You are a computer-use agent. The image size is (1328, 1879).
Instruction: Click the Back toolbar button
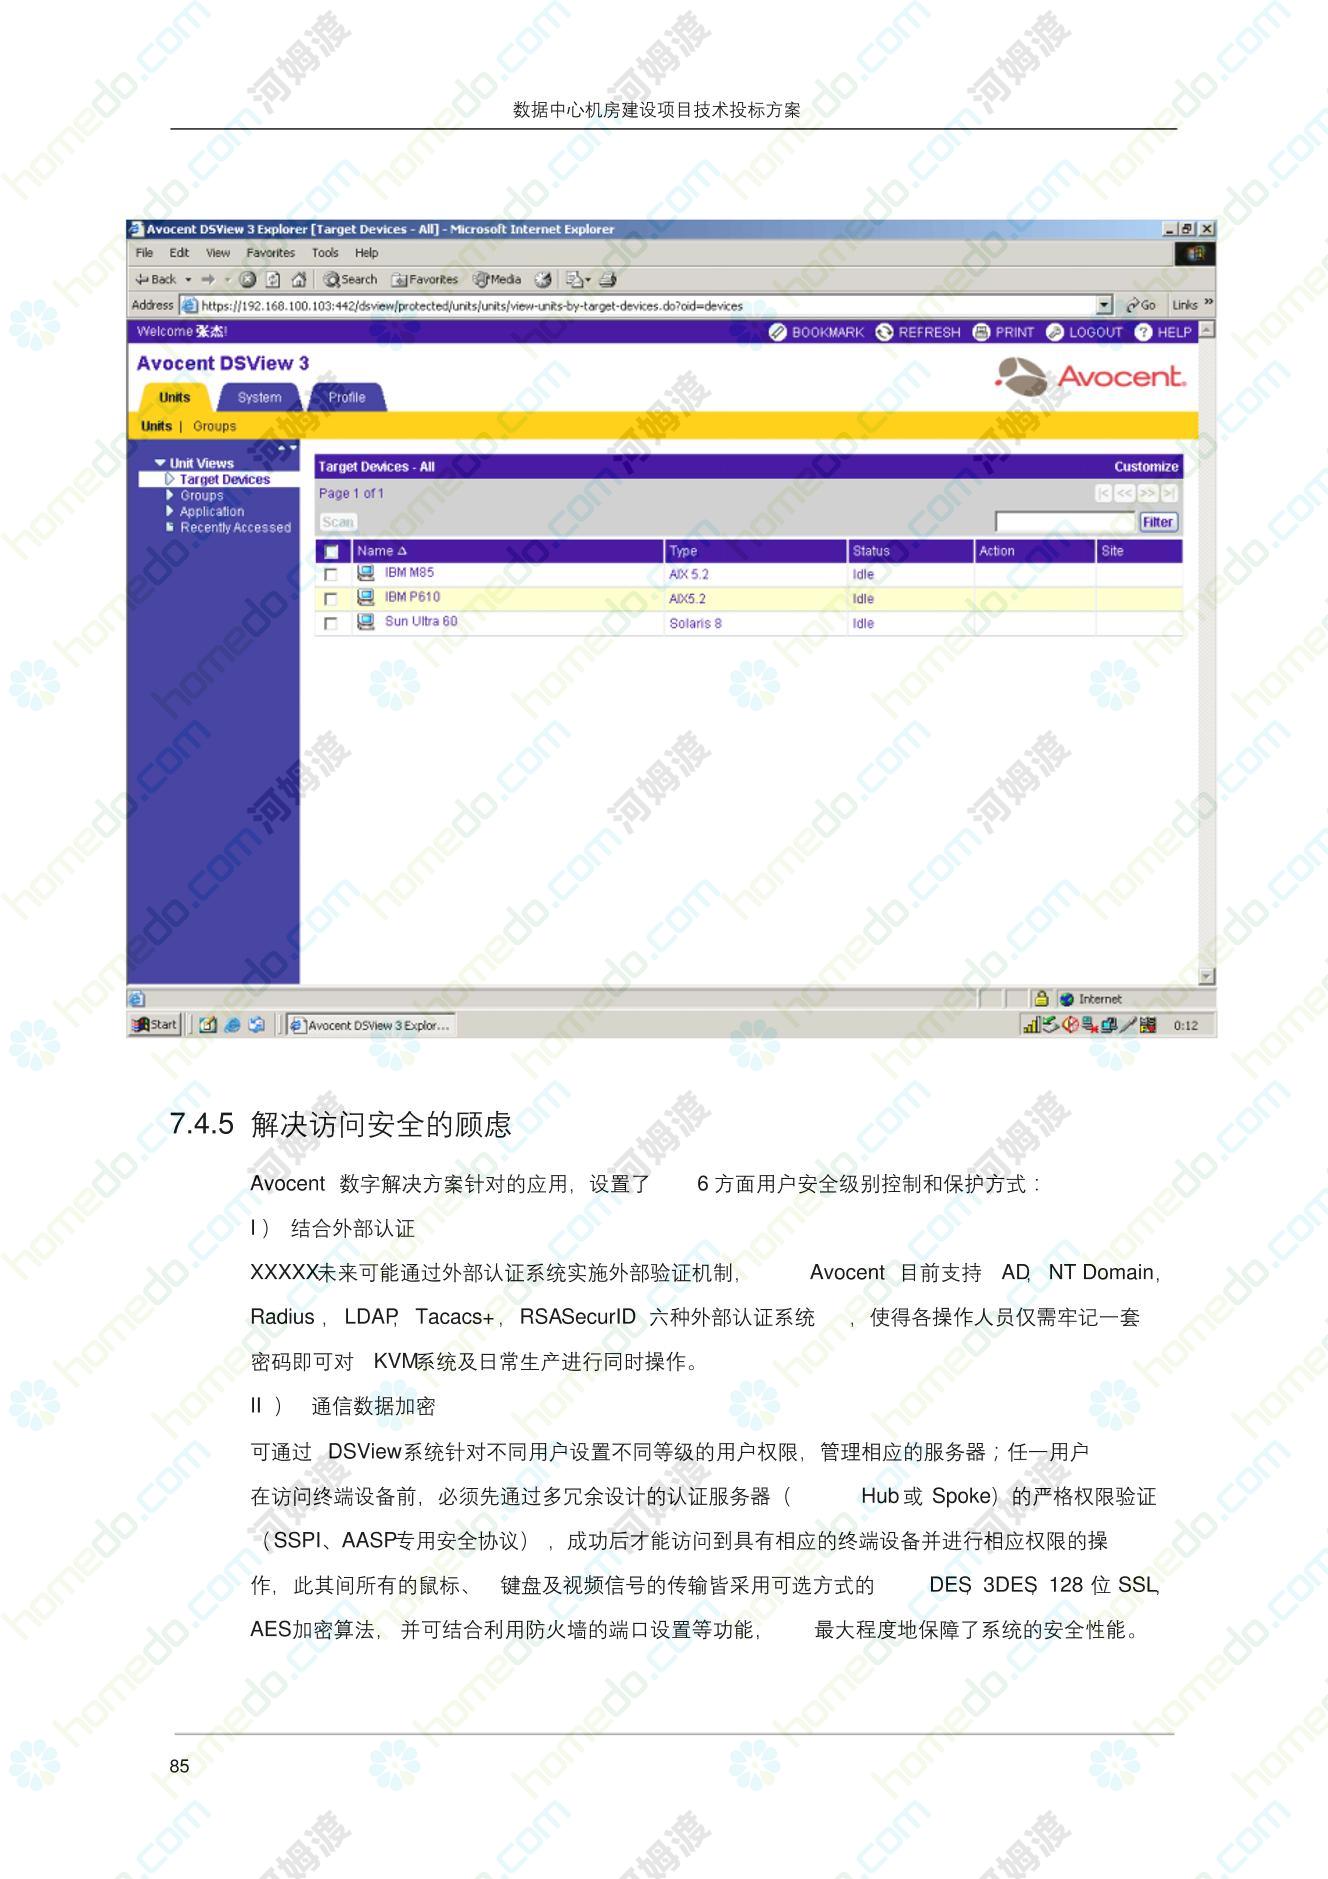click(x=156, y=280)
